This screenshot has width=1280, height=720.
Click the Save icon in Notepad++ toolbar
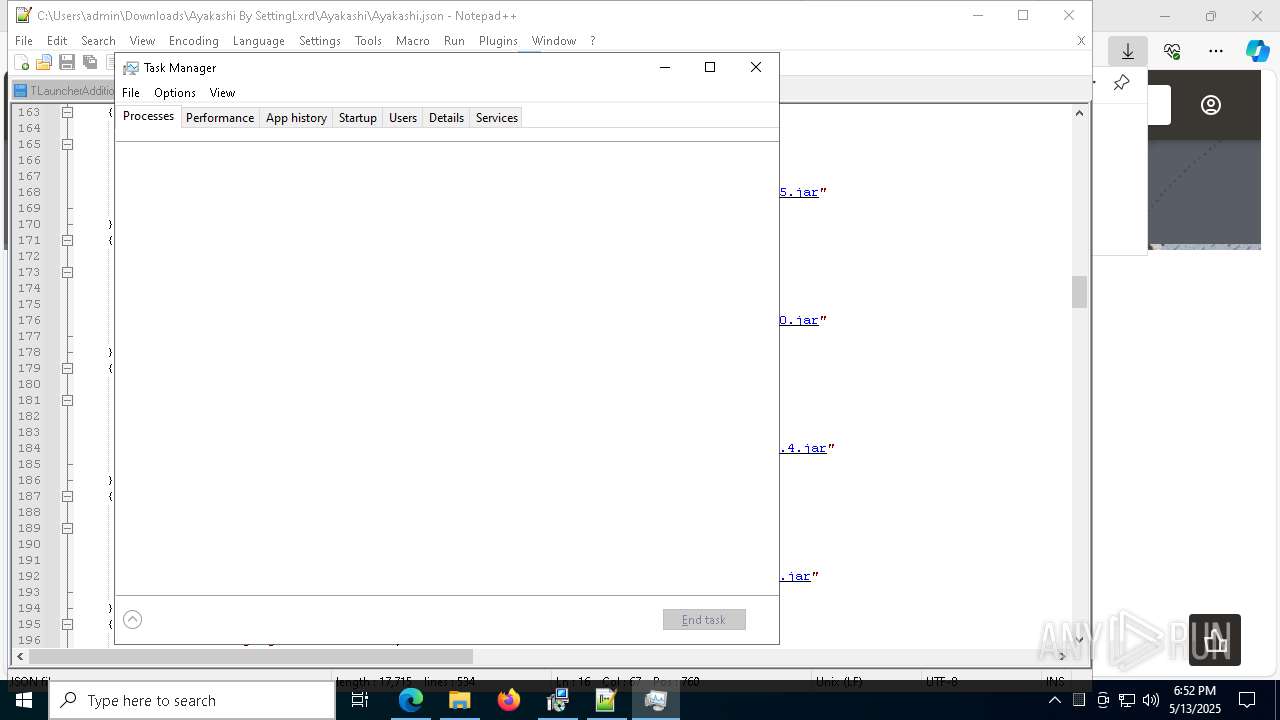[67, 63]
